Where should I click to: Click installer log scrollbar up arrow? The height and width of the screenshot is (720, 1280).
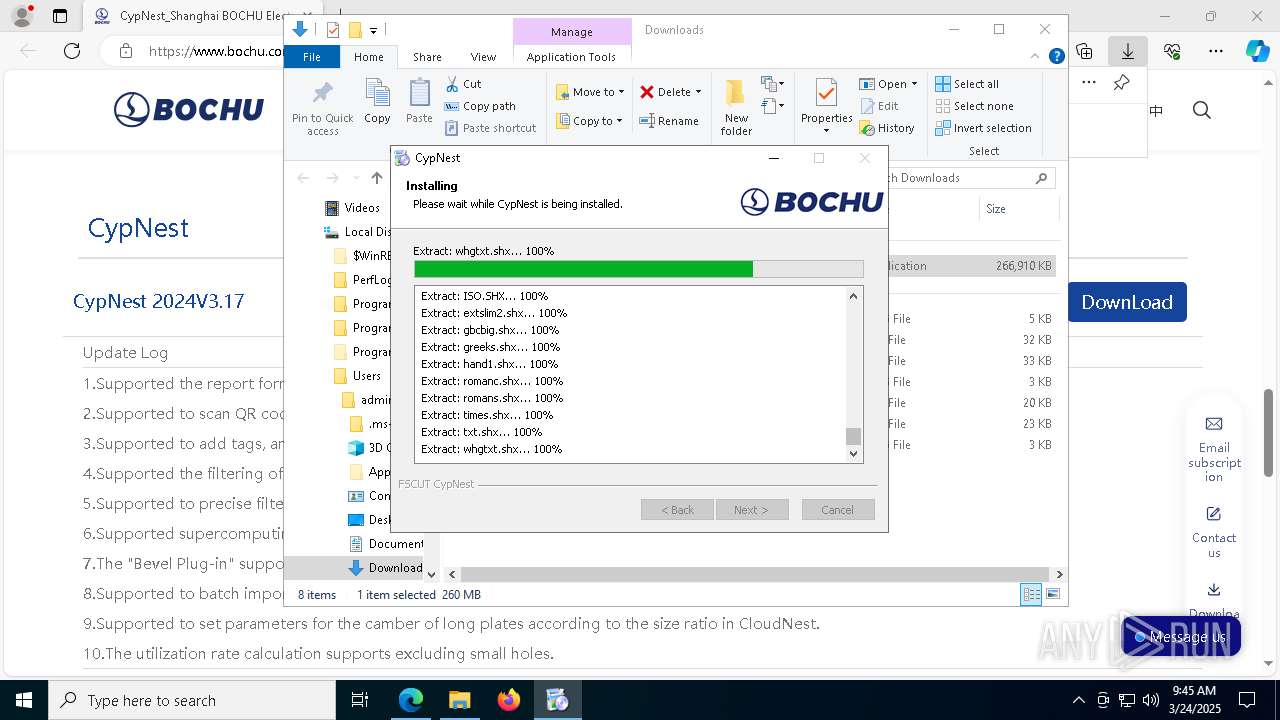coord(853,296)
